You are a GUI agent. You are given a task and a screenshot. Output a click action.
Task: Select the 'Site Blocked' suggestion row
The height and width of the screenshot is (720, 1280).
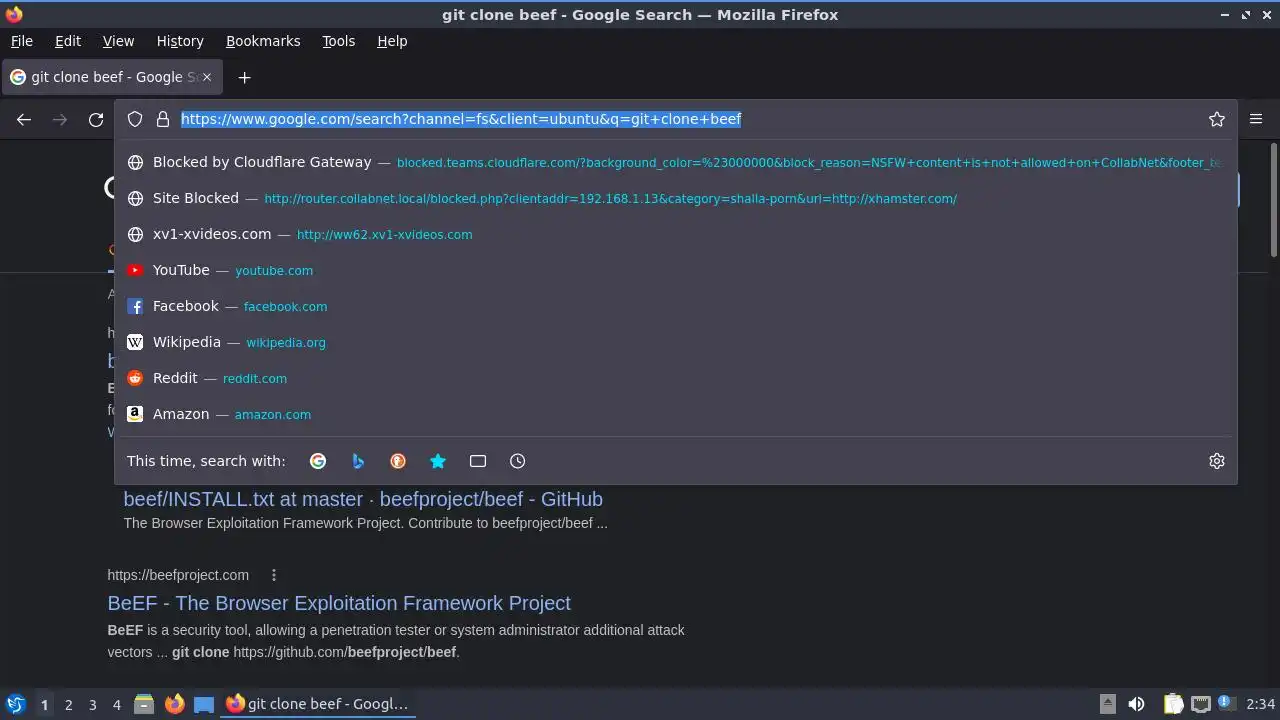675,198
